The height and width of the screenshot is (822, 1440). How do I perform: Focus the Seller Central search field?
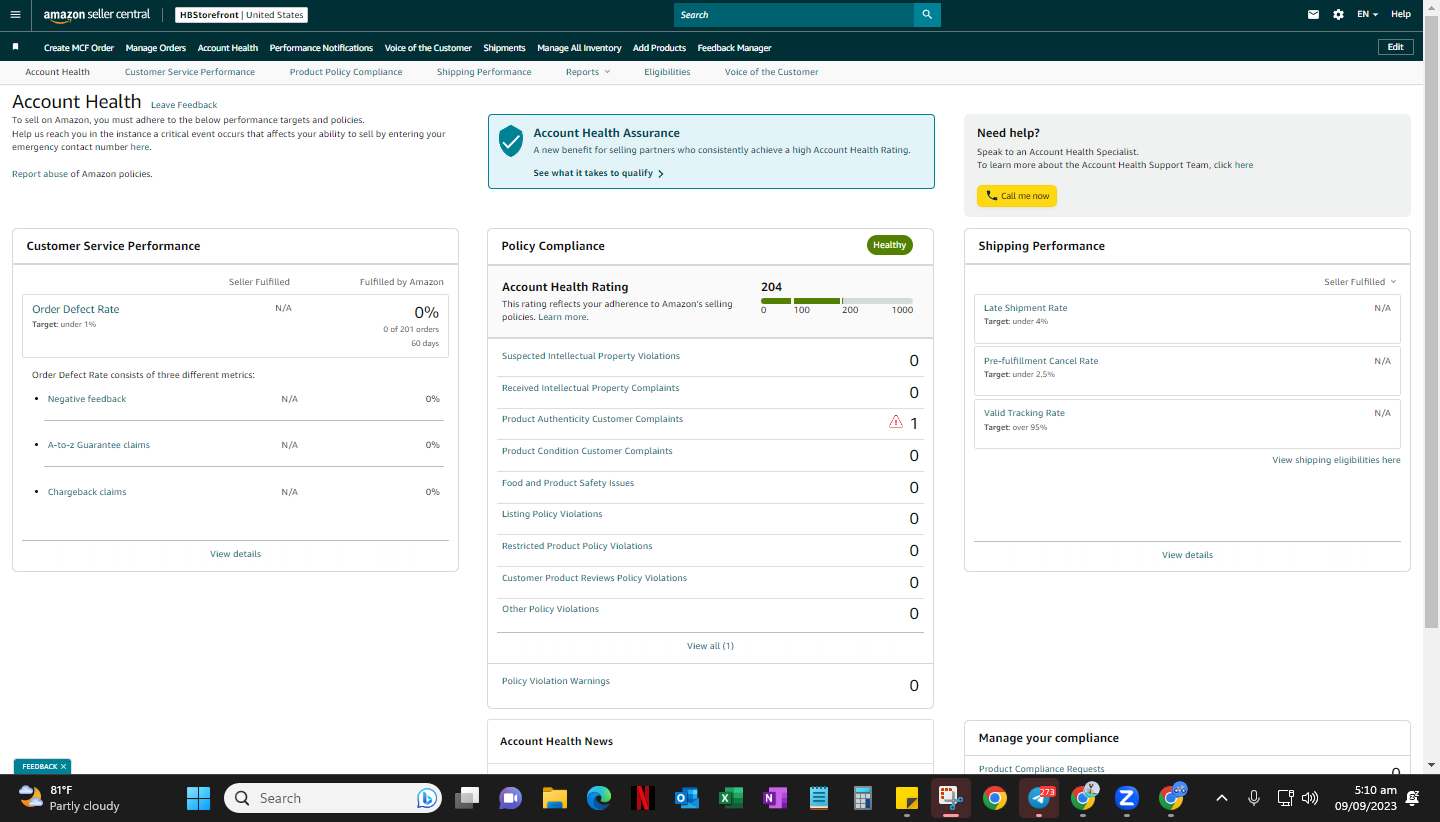tap(794, 15)
